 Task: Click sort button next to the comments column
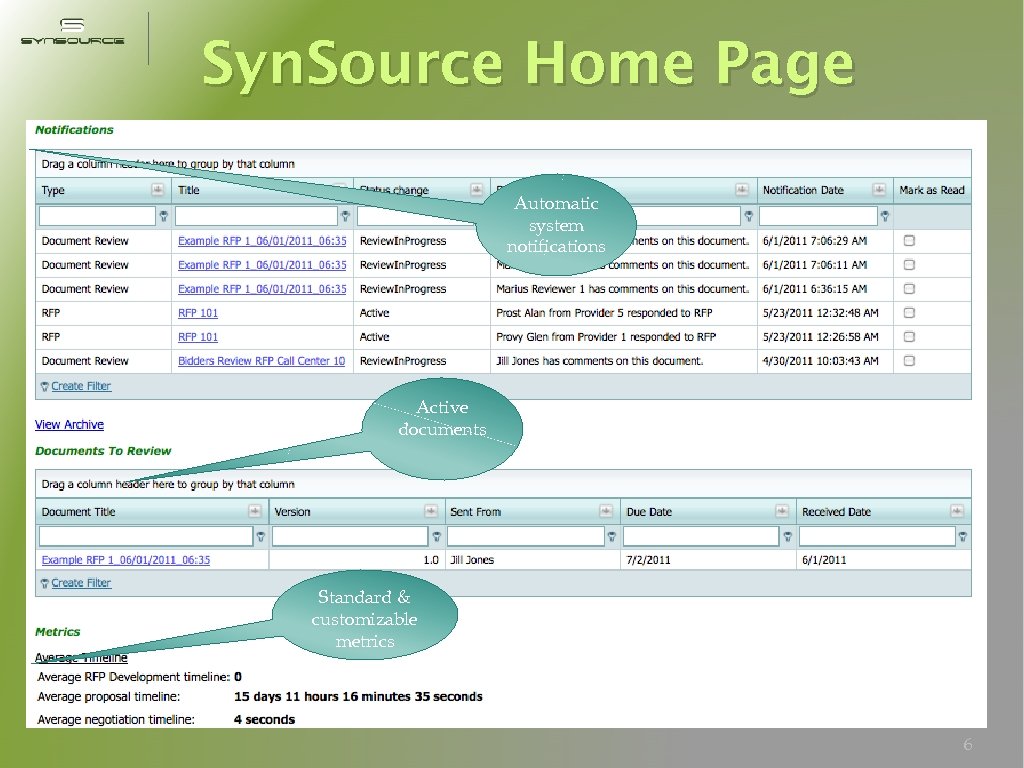coord(742,189)
